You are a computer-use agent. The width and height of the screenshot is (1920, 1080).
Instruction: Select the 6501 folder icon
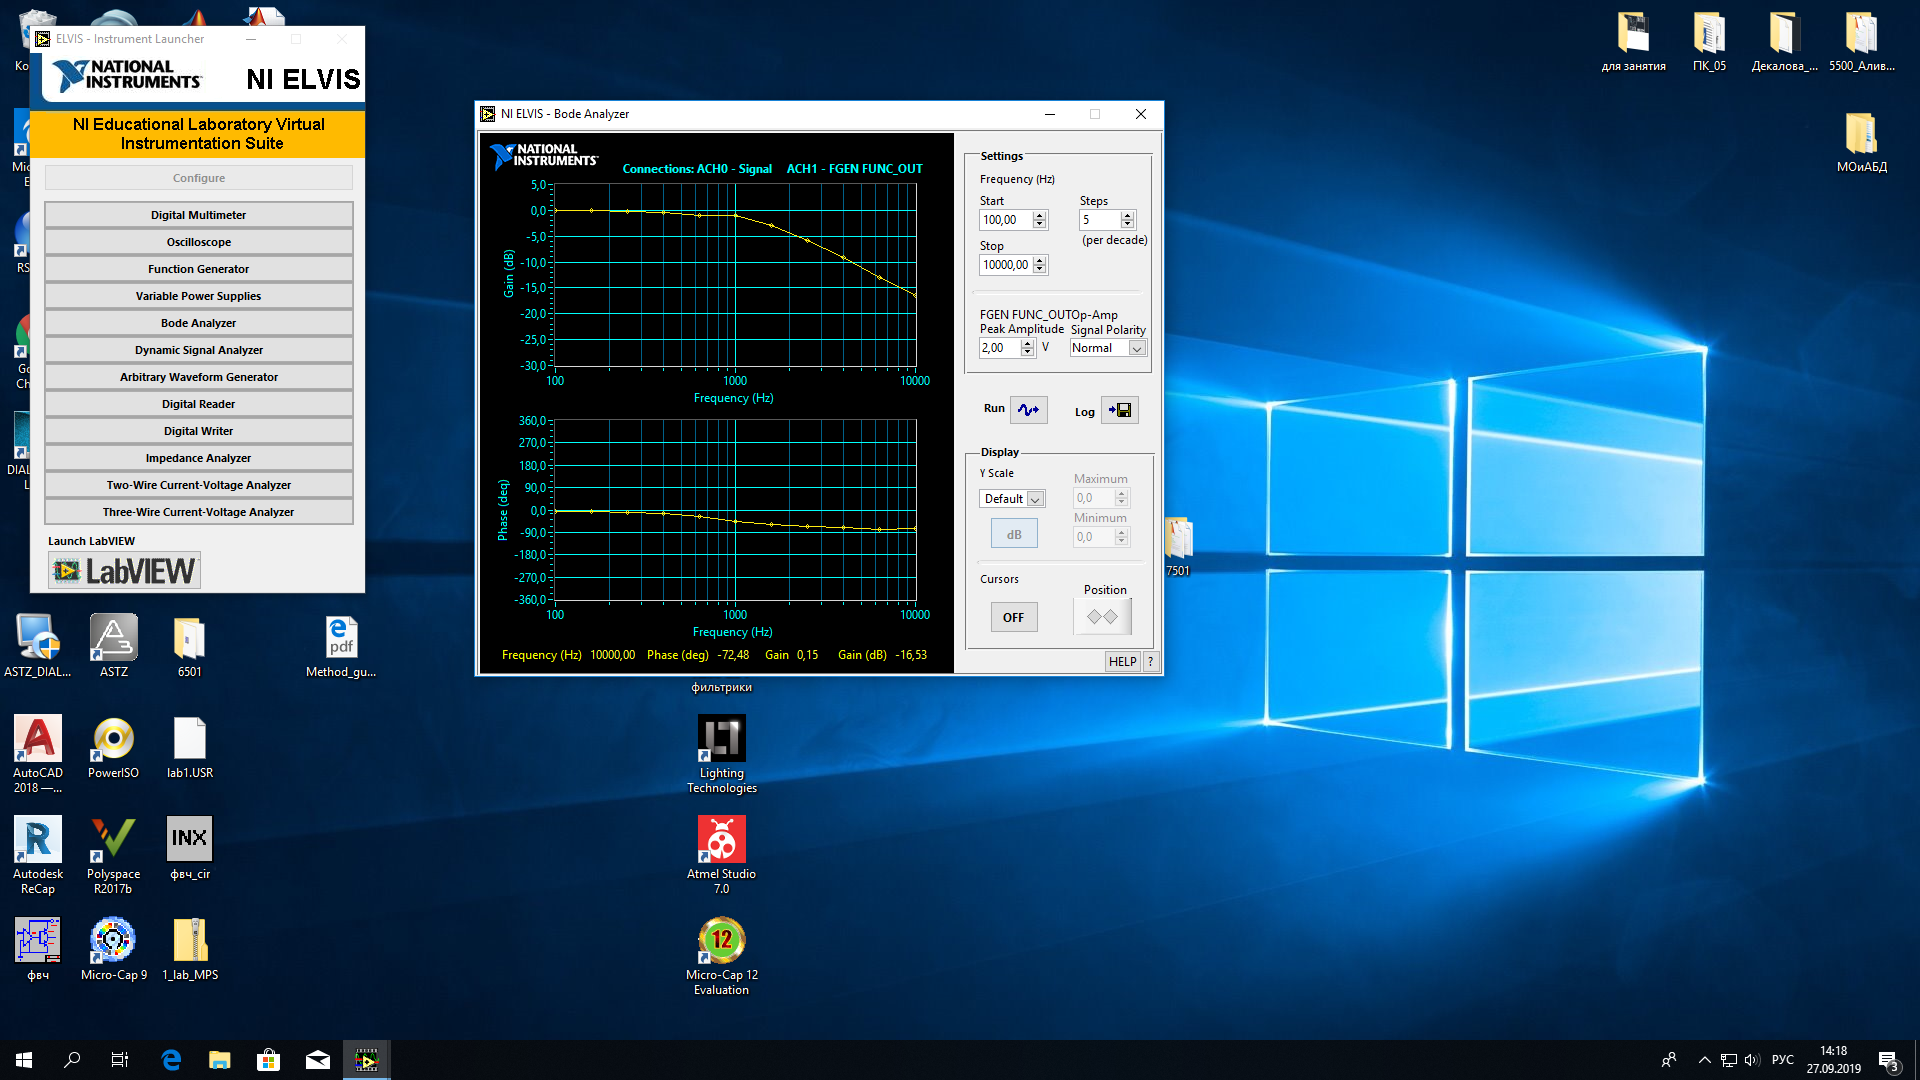click(190, 647)
